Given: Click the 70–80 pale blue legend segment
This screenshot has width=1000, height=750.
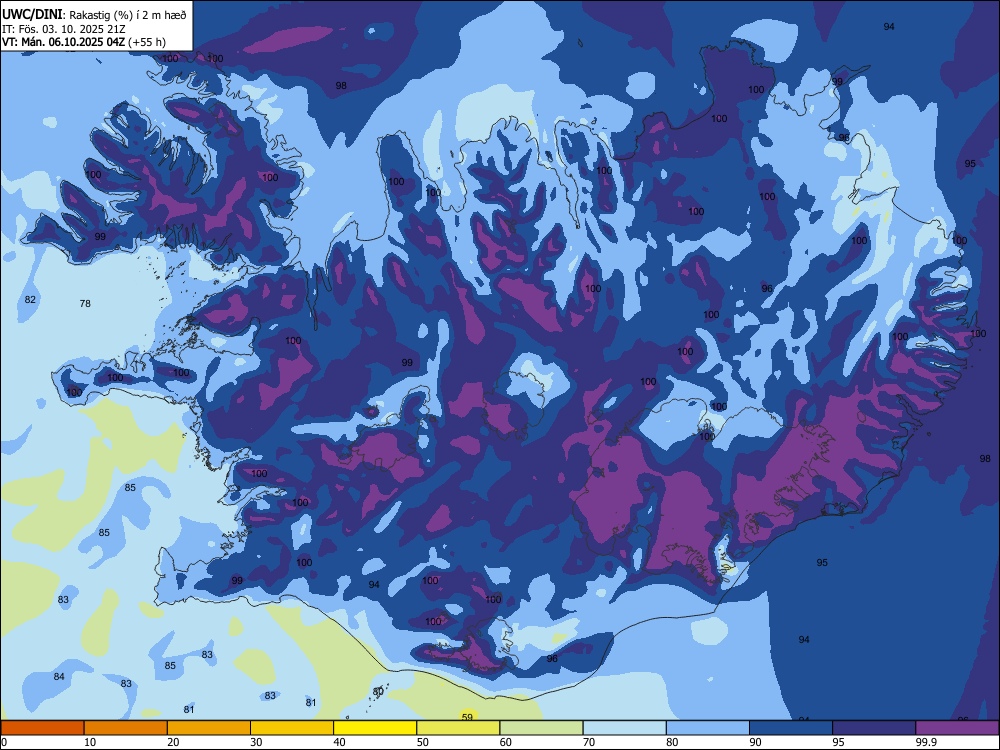Looking at the screenshot, I should point(624,728).
